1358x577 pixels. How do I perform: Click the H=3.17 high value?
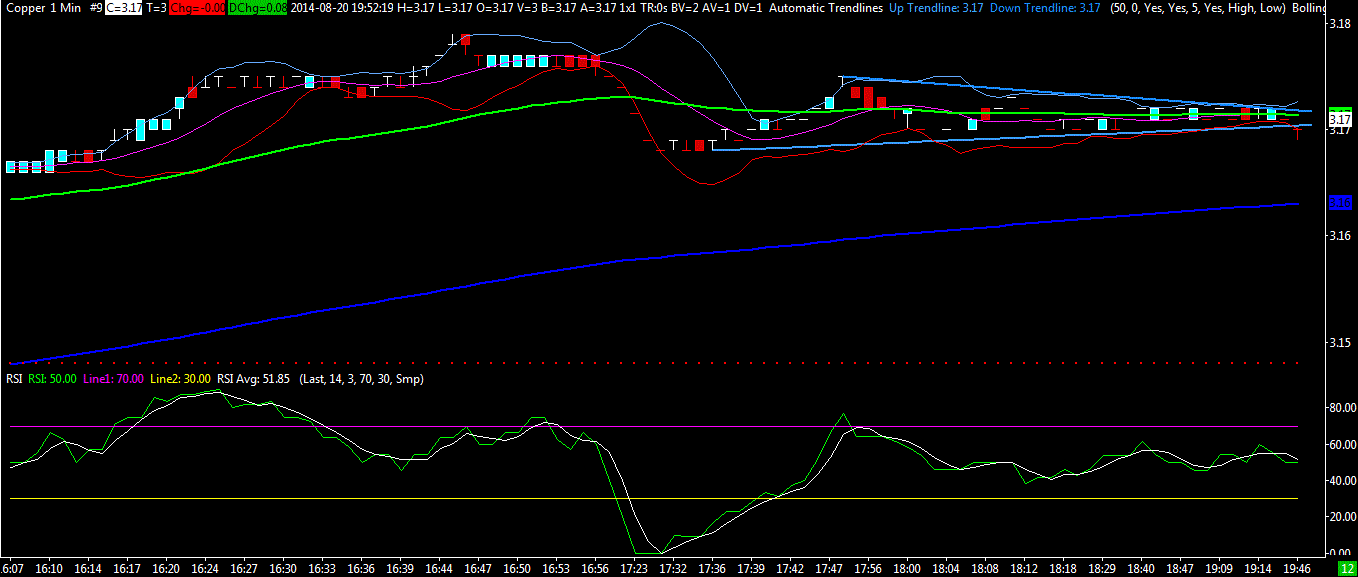click(417, 7)
